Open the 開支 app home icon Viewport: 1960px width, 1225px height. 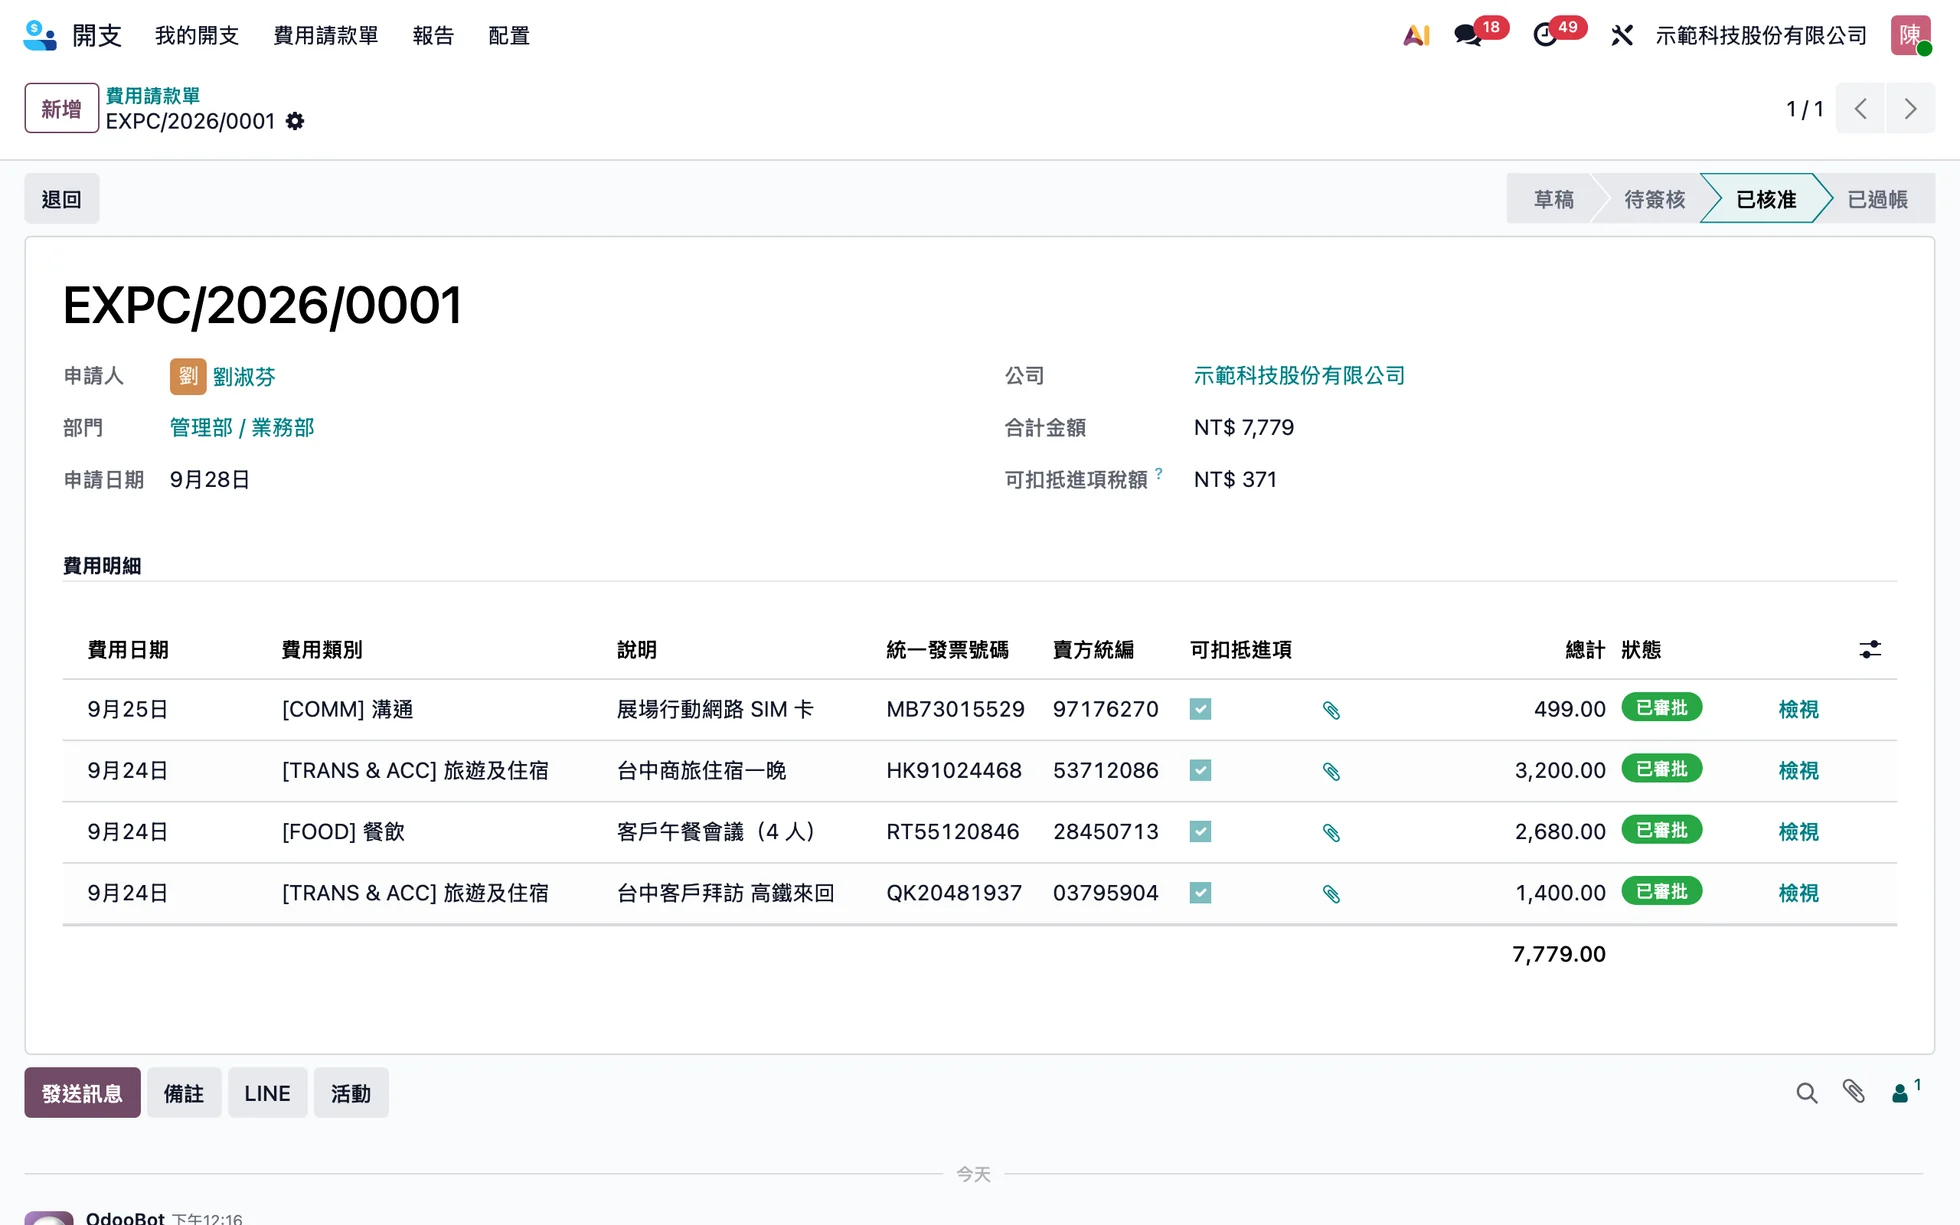(40, 35)
